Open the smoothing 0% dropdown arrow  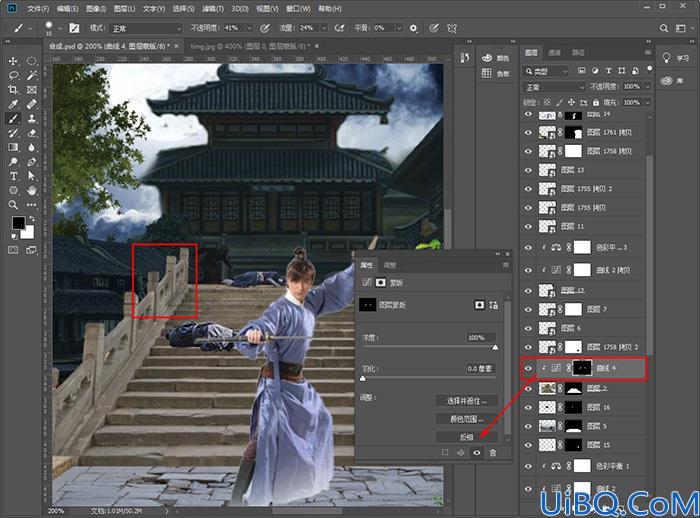coord(399,28)
